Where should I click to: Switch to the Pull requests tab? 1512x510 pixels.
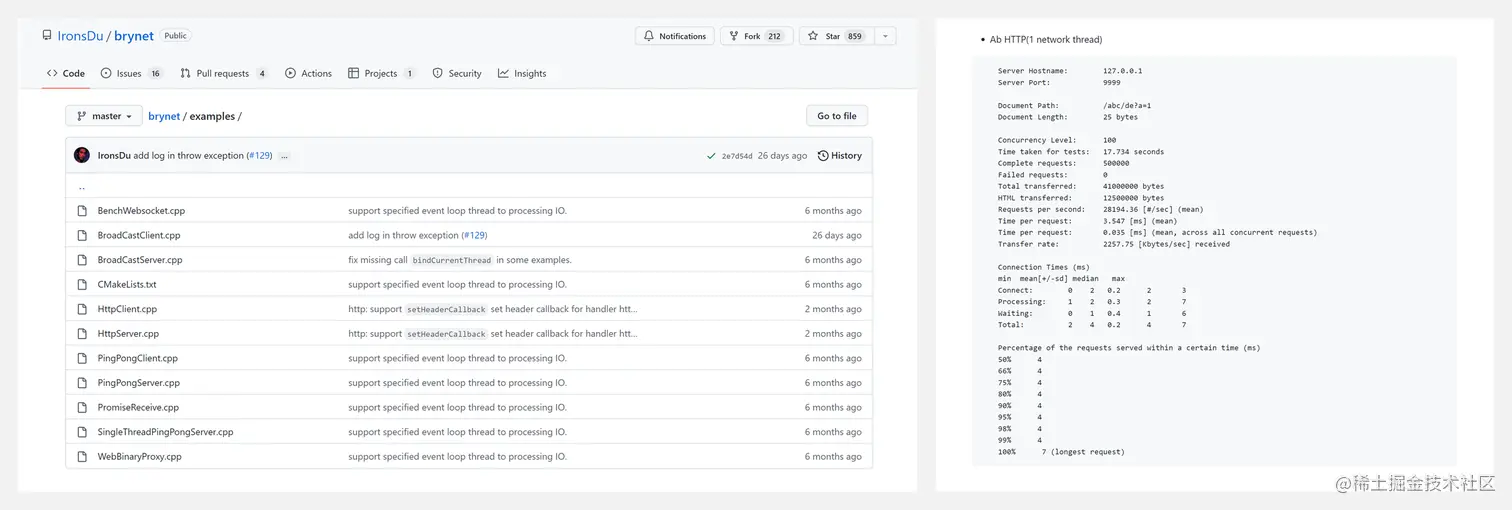pos(224,73)
